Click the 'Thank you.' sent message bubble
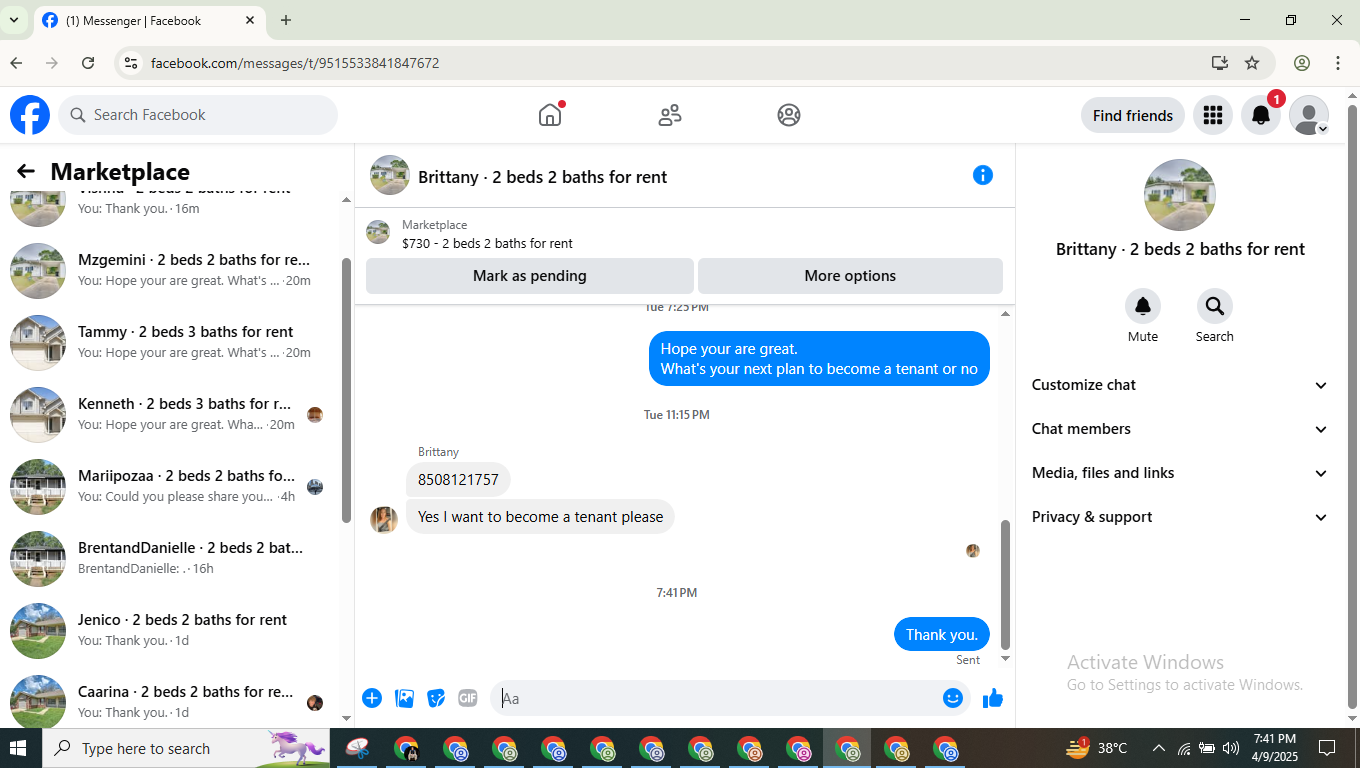The image size is (1360, 768). click(942, 635)
